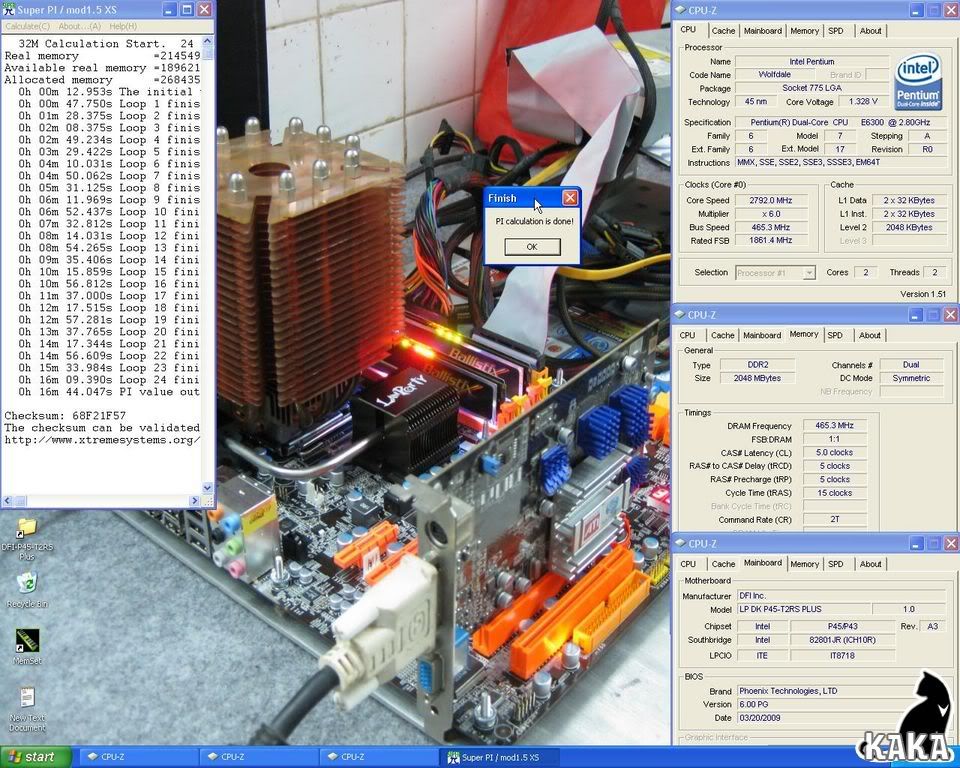Click the motherboard Model value LP DK P45-T2RS PLUS
The width and height of the screenshot is (960, 768).
(803, 609)
